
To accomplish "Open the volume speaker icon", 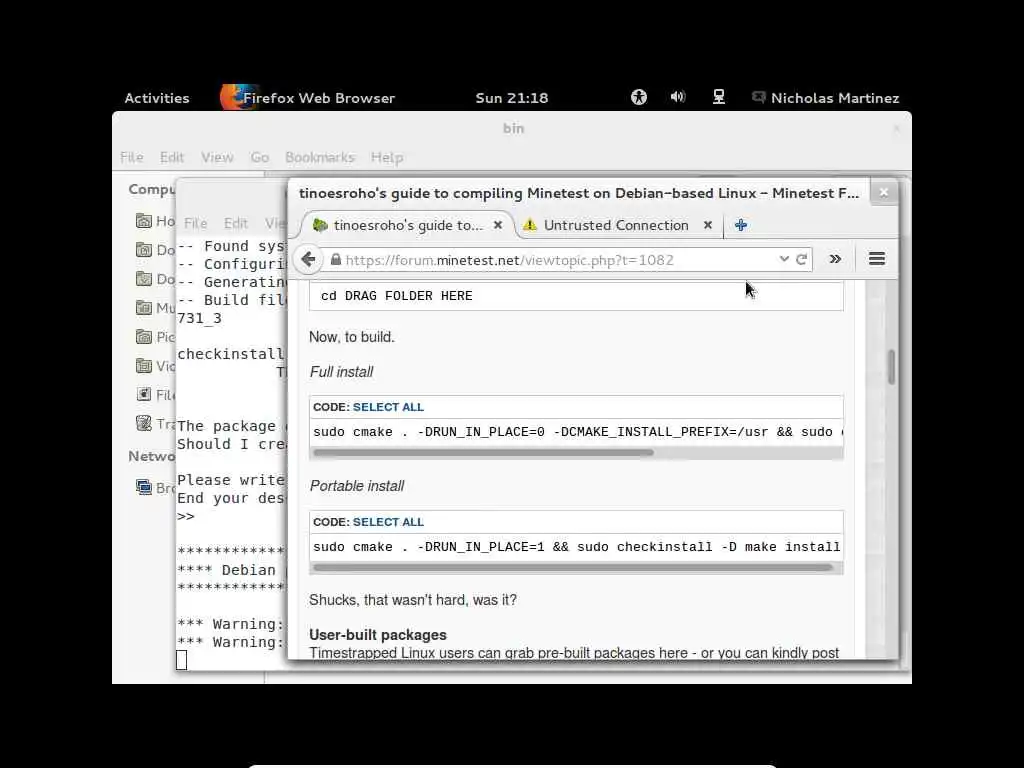I will click(x=678, y=97).
